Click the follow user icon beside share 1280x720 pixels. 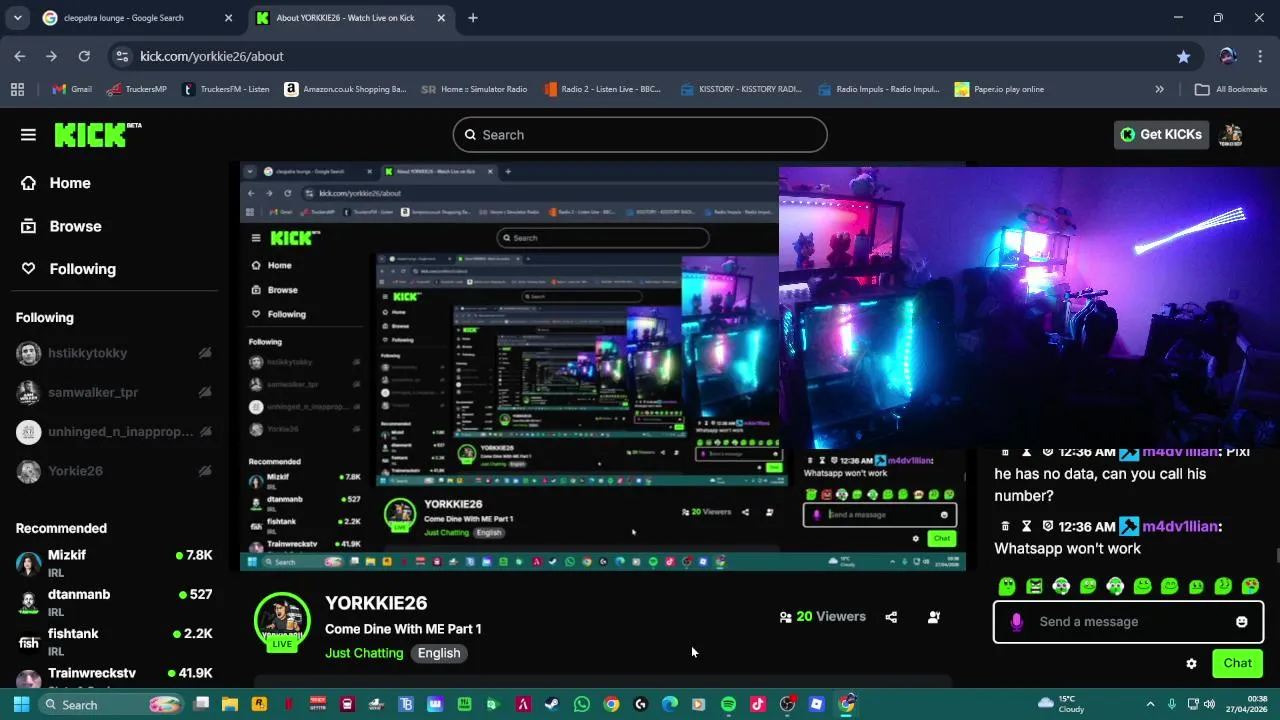tap(933, 617)
